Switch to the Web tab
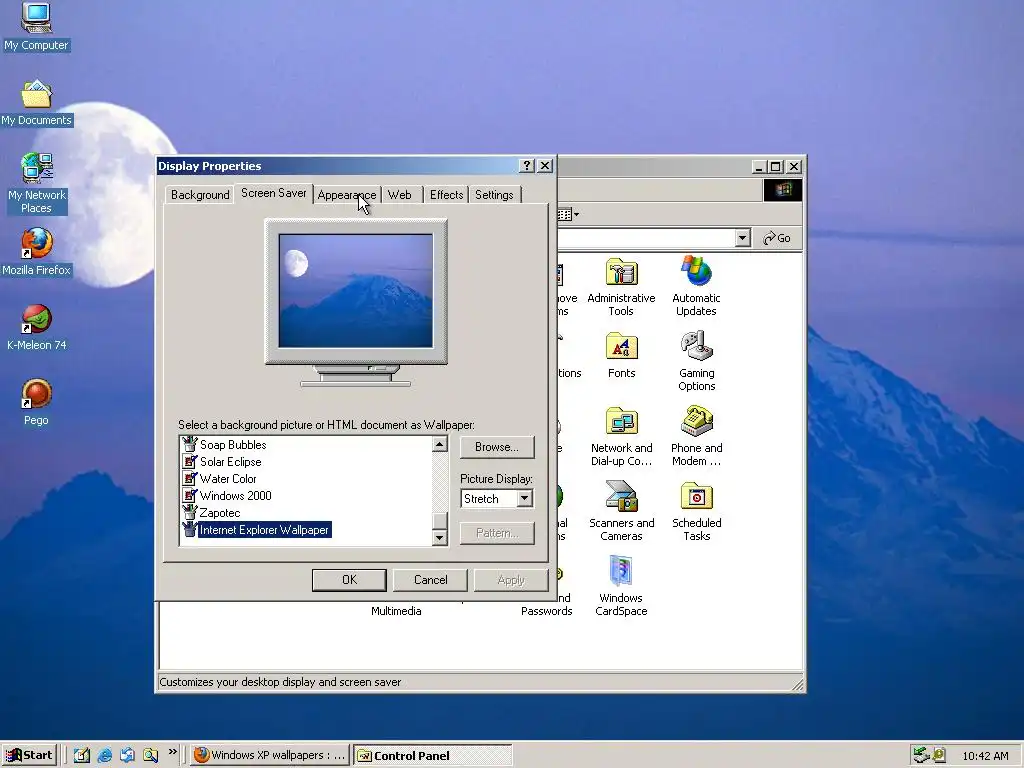This screenshot has width=1024, height=768. pos(400,195)
